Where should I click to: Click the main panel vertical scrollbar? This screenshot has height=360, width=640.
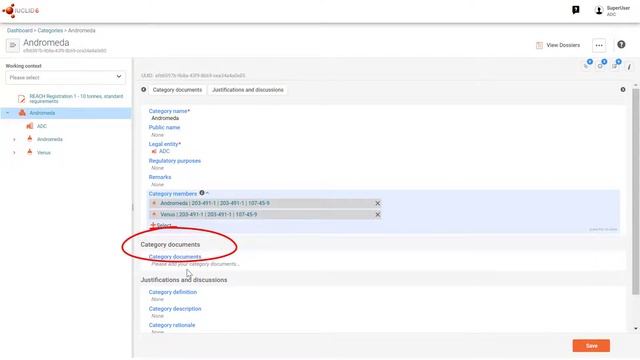tap(636, 191)
